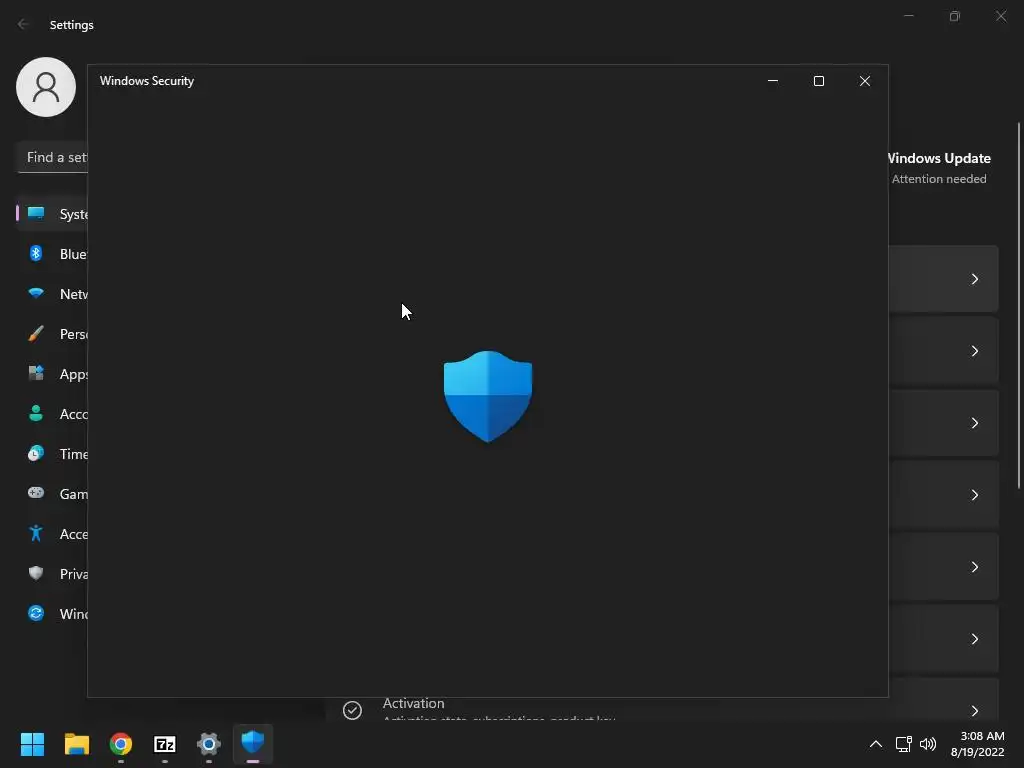Select the Time & language clock icon
1024x768 pixels.
point(36,453)
